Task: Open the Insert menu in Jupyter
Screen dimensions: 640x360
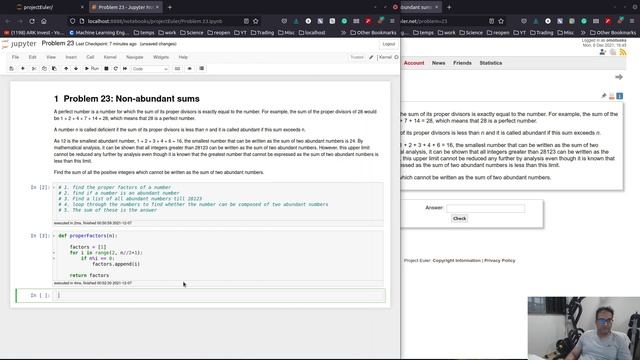Action: click(x=71, y=57)
